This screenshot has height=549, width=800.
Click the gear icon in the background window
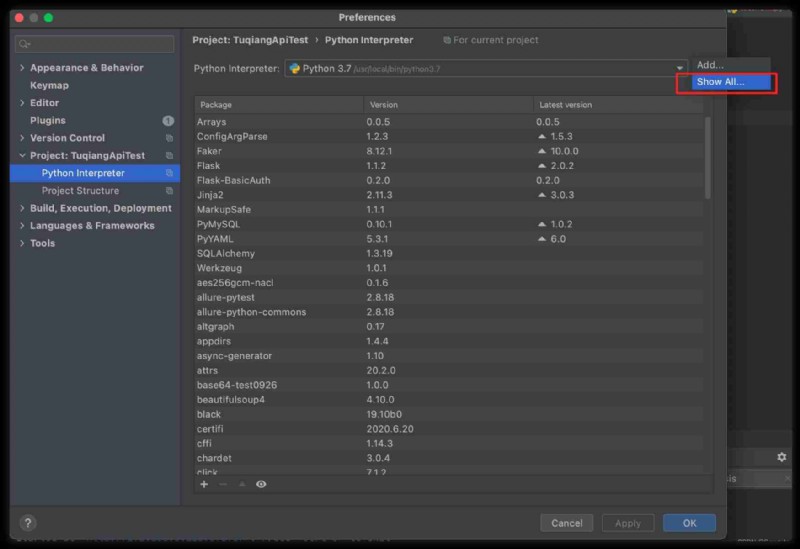click(x=782, y=457)
